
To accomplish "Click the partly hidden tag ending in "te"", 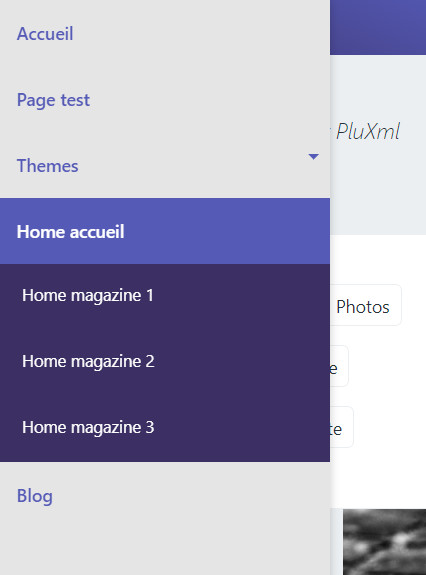I will pyautogui.click(x=342, y=427).
